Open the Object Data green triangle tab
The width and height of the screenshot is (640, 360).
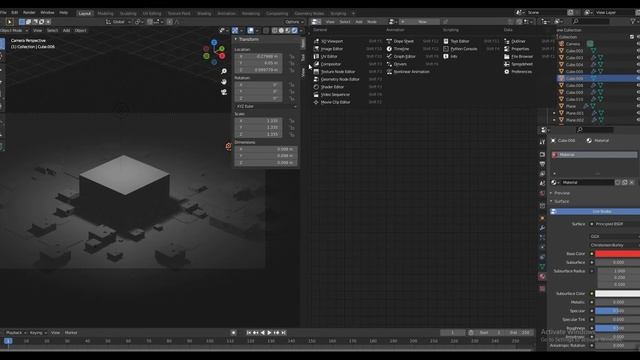(542, 267)
